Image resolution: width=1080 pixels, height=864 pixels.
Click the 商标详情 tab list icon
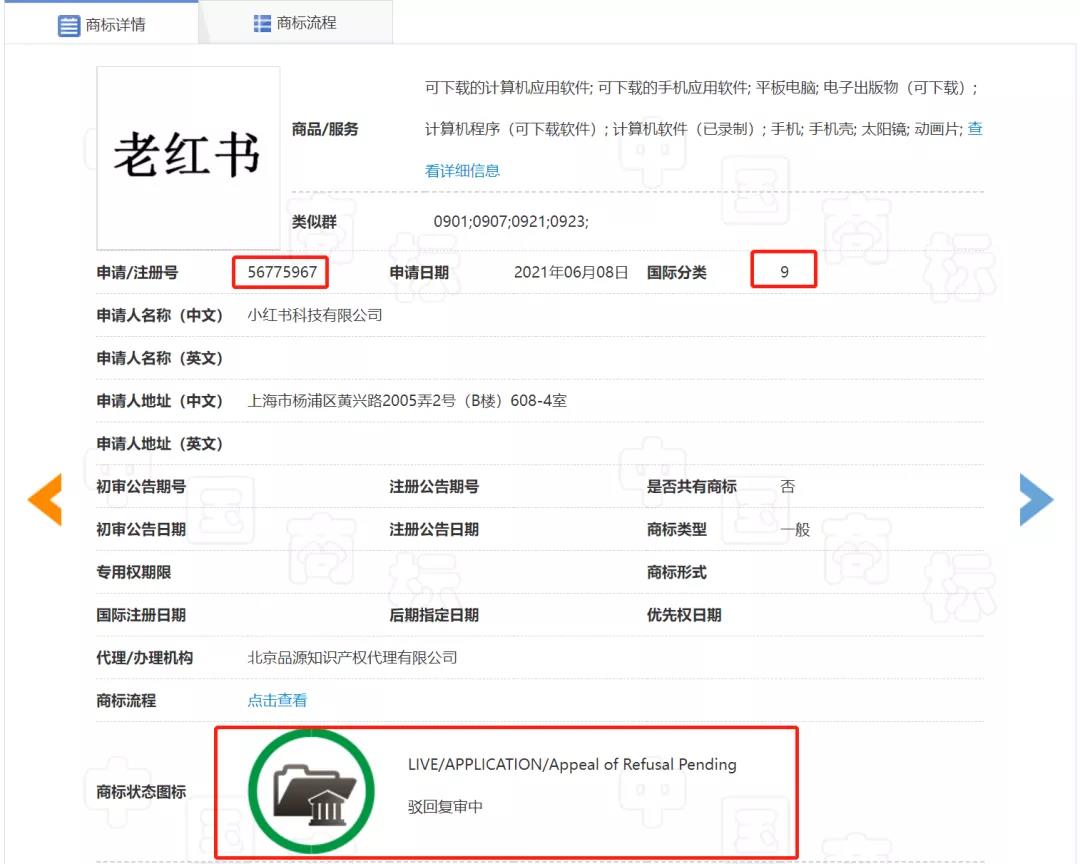tap(68, 26)
